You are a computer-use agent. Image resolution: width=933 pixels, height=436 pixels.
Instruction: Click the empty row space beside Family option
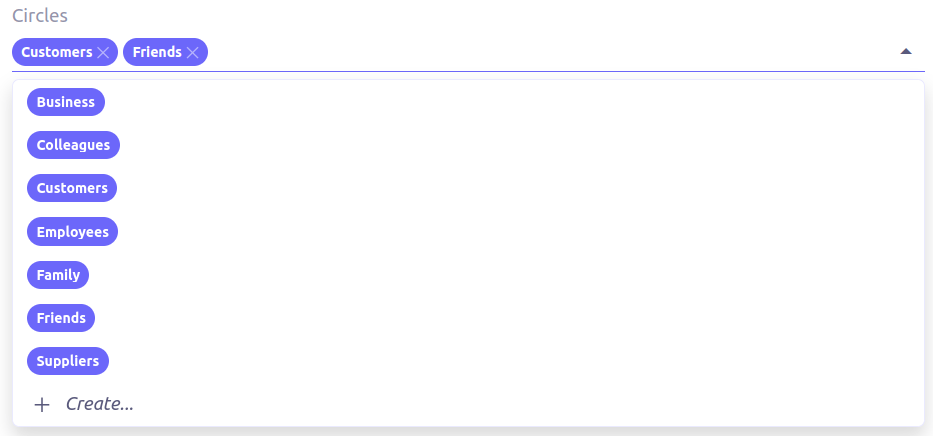pyautogui.click(x=500, y=275)
